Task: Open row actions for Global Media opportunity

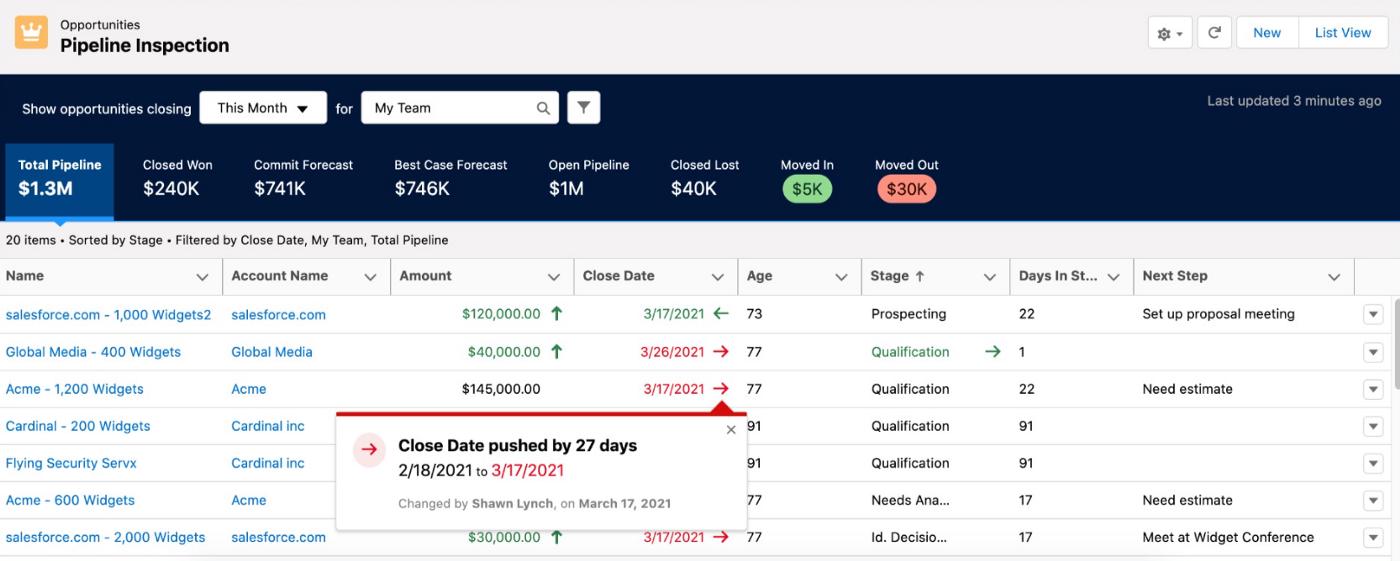Action: click(x=1372, y=352)
